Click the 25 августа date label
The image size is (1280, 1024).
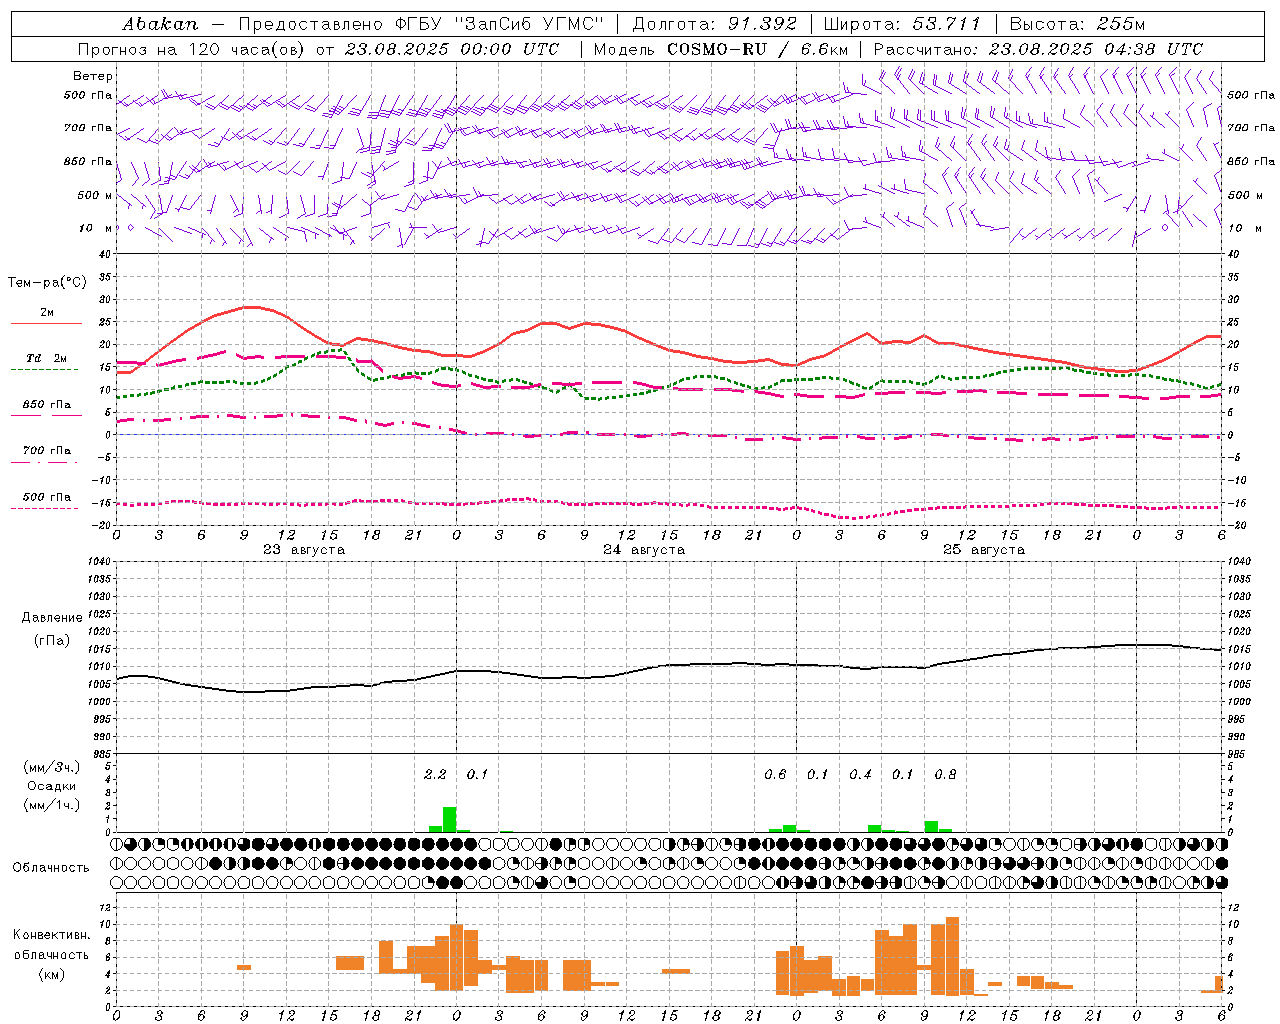tap(984, 550)
